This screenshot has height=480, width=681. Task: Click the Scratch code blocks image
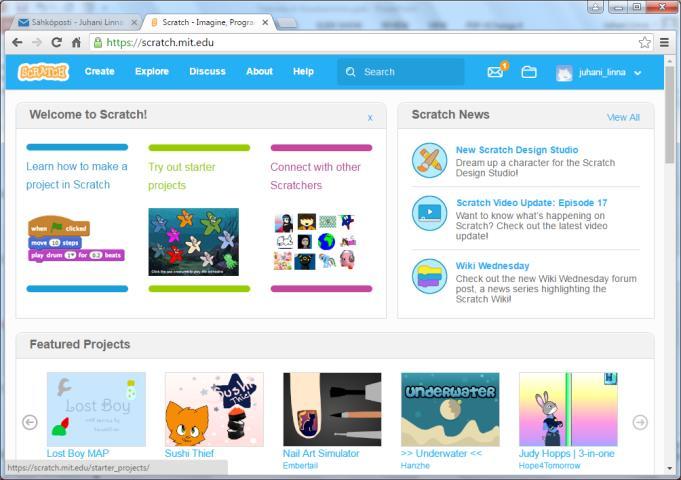coord(76,239)
